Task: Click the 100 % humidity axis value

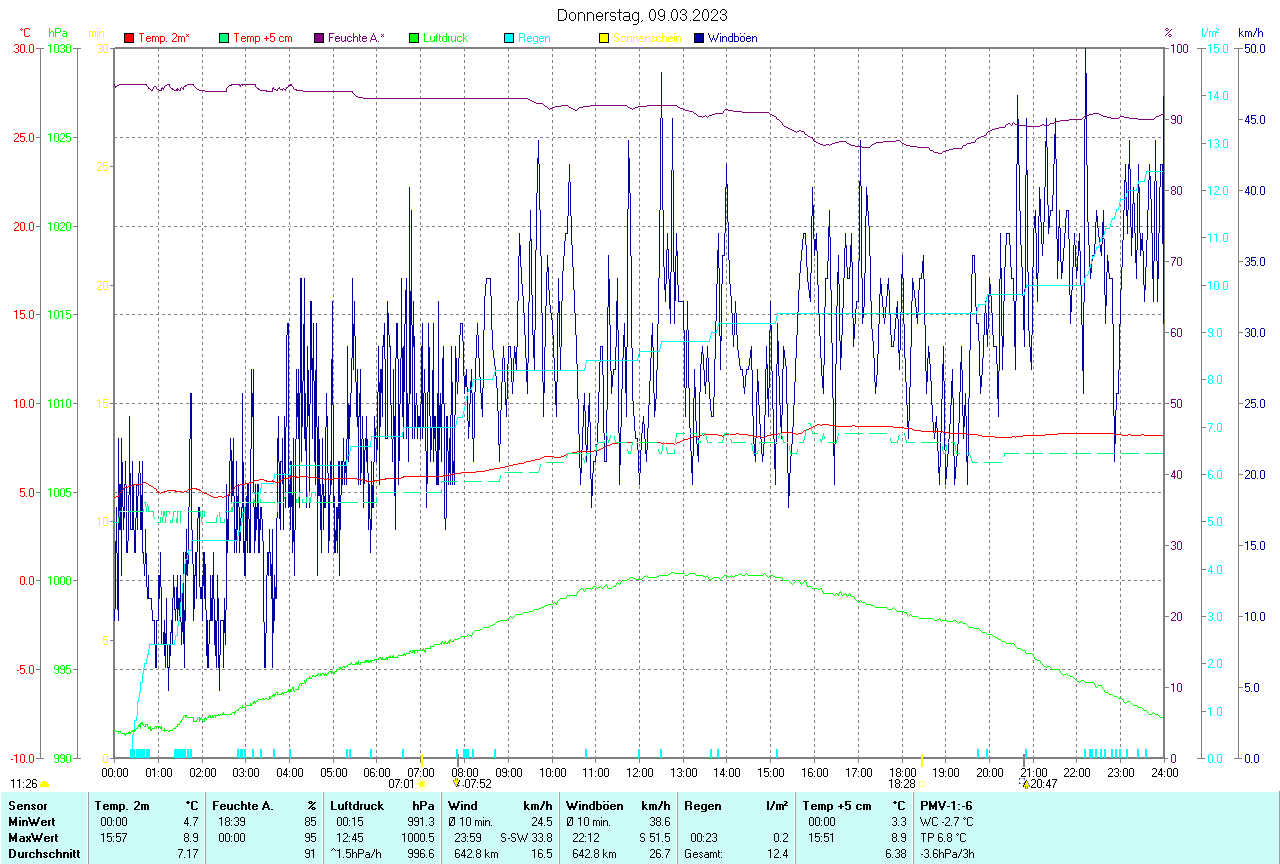Action: pos(1178,49)
